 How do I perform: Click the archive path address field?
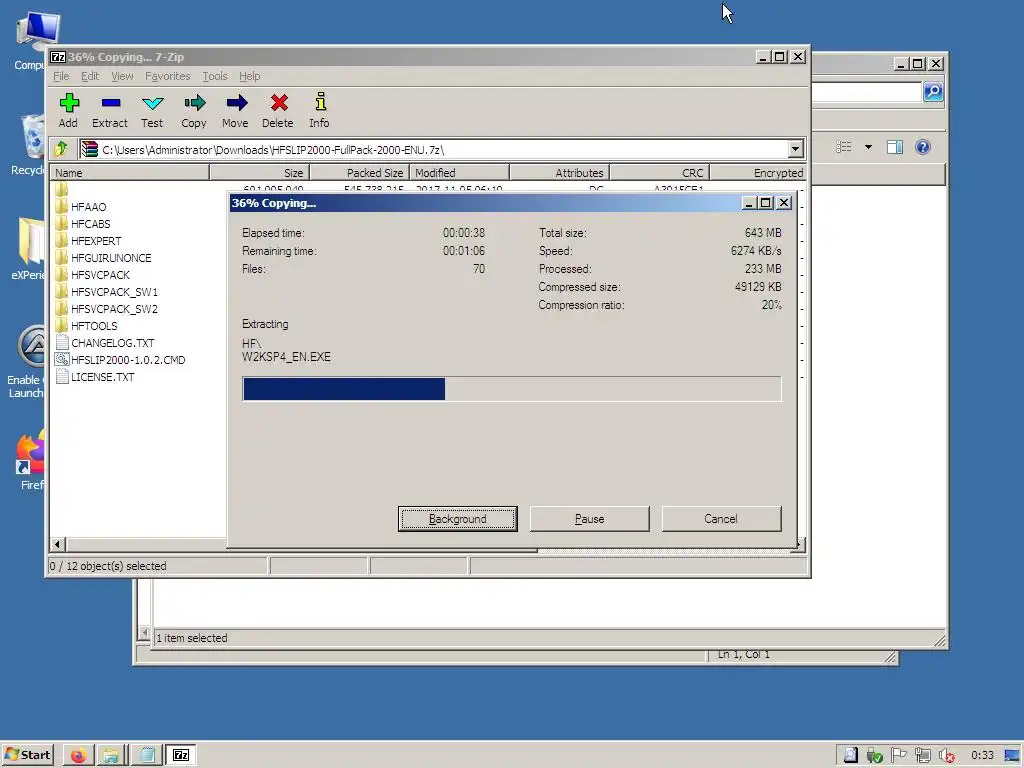tap(434, 150)
